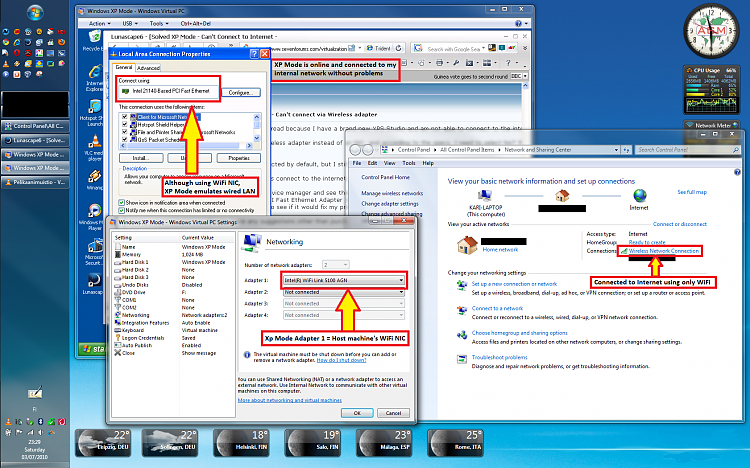750x468 pixels.
Task: Switch to Advanced tab in Connection Properties
Action: click(148, 68)
